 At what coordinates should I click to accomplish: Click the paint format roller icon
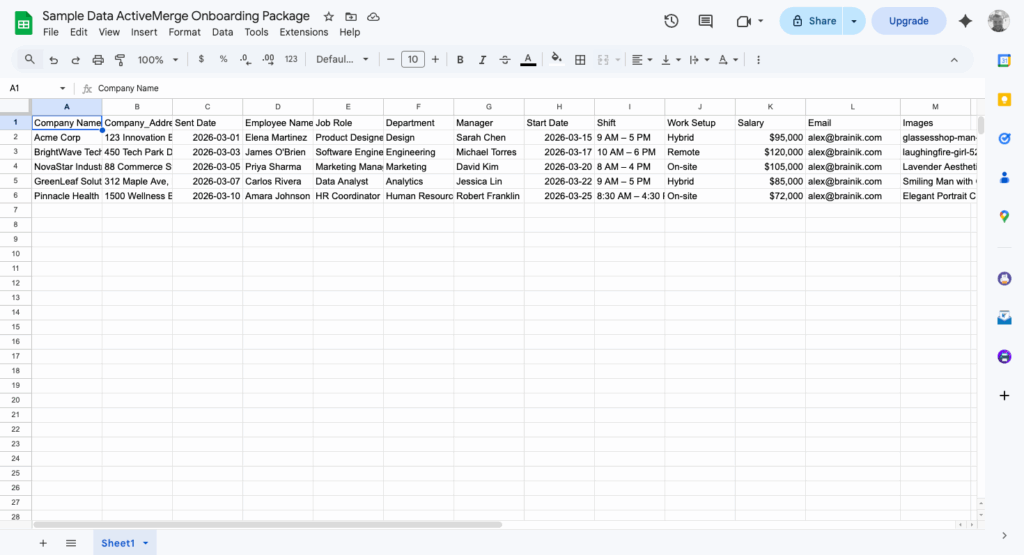(x=120, y=60)
